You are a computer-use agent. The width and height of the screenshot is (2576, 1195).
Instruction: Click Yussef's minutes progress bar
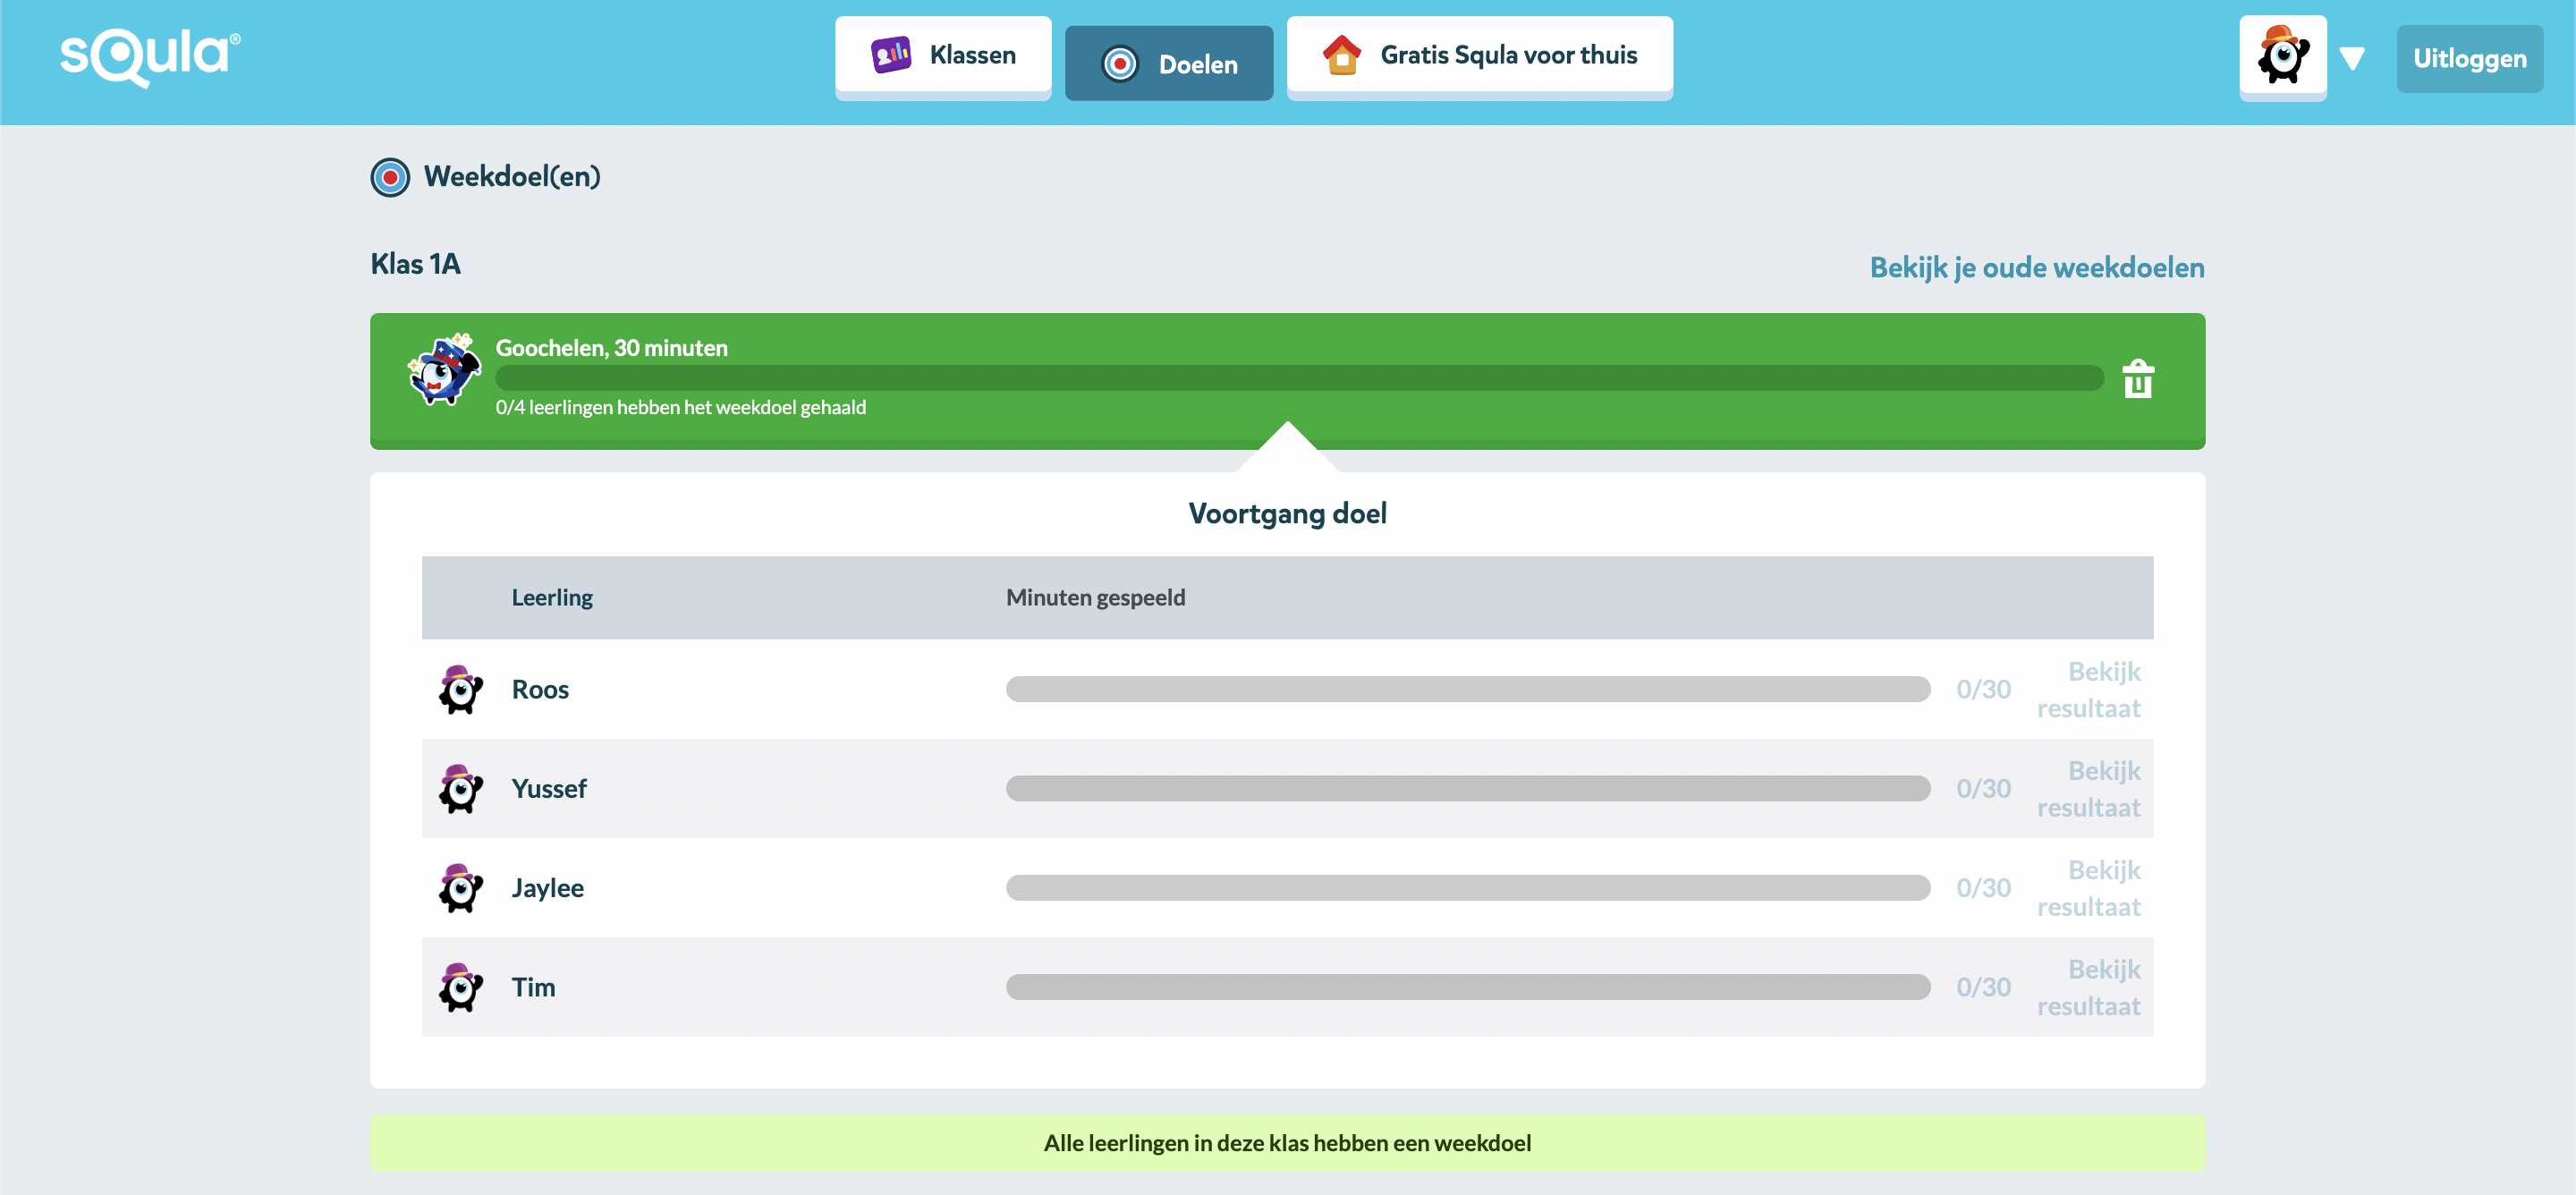(x=1468, y=788)
